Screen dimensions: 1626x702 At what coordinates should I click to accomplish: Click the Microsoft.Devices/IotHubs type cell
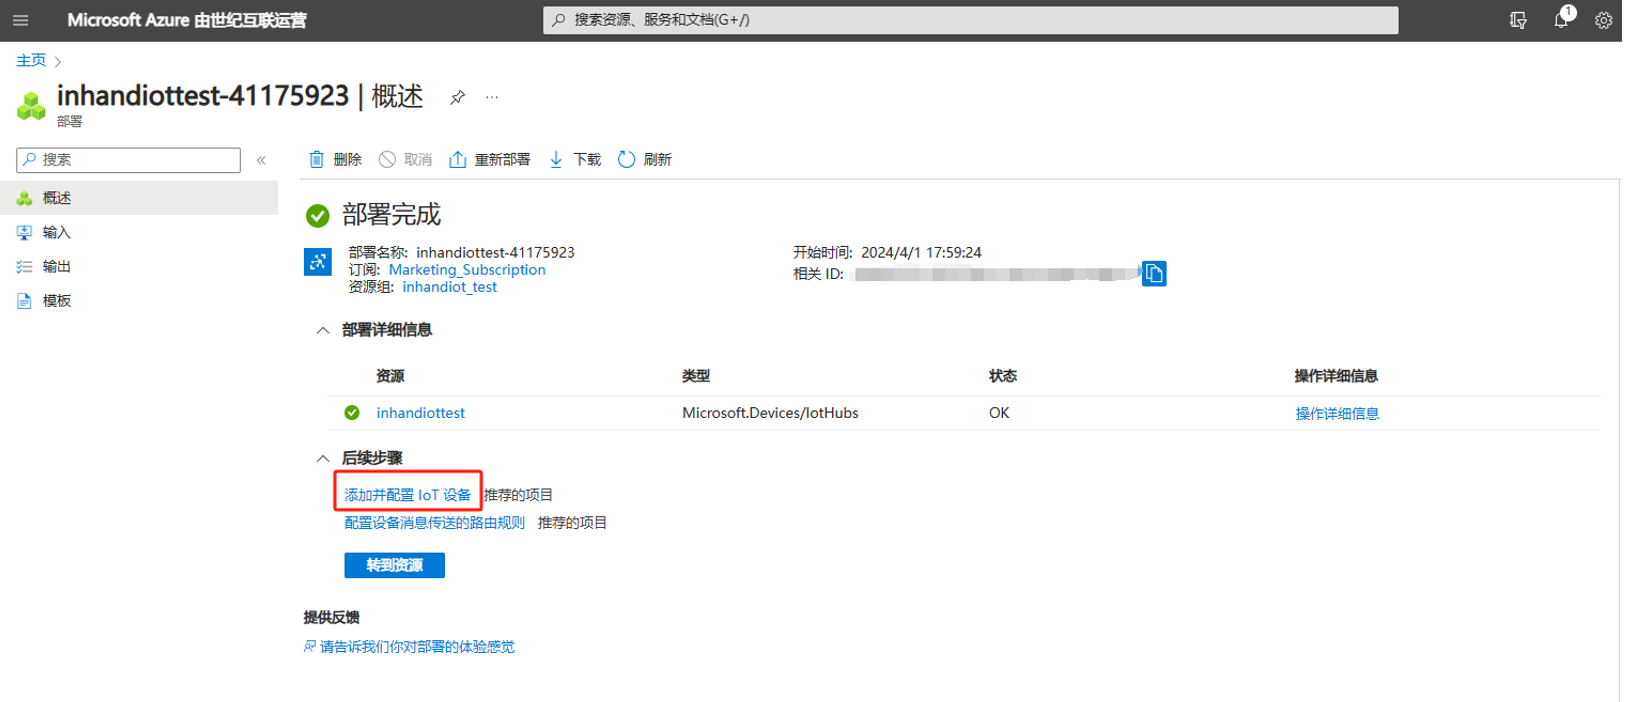coord(770,413)
